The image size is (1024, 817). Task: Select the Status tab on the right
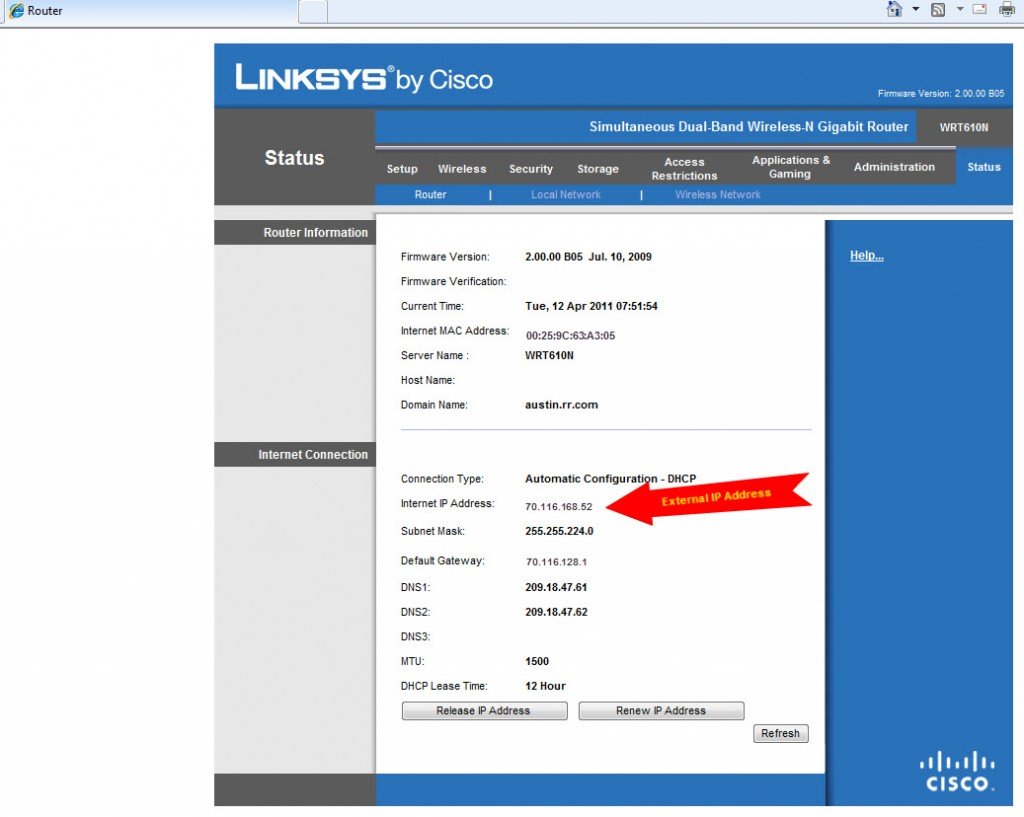[x=984, y=167]
